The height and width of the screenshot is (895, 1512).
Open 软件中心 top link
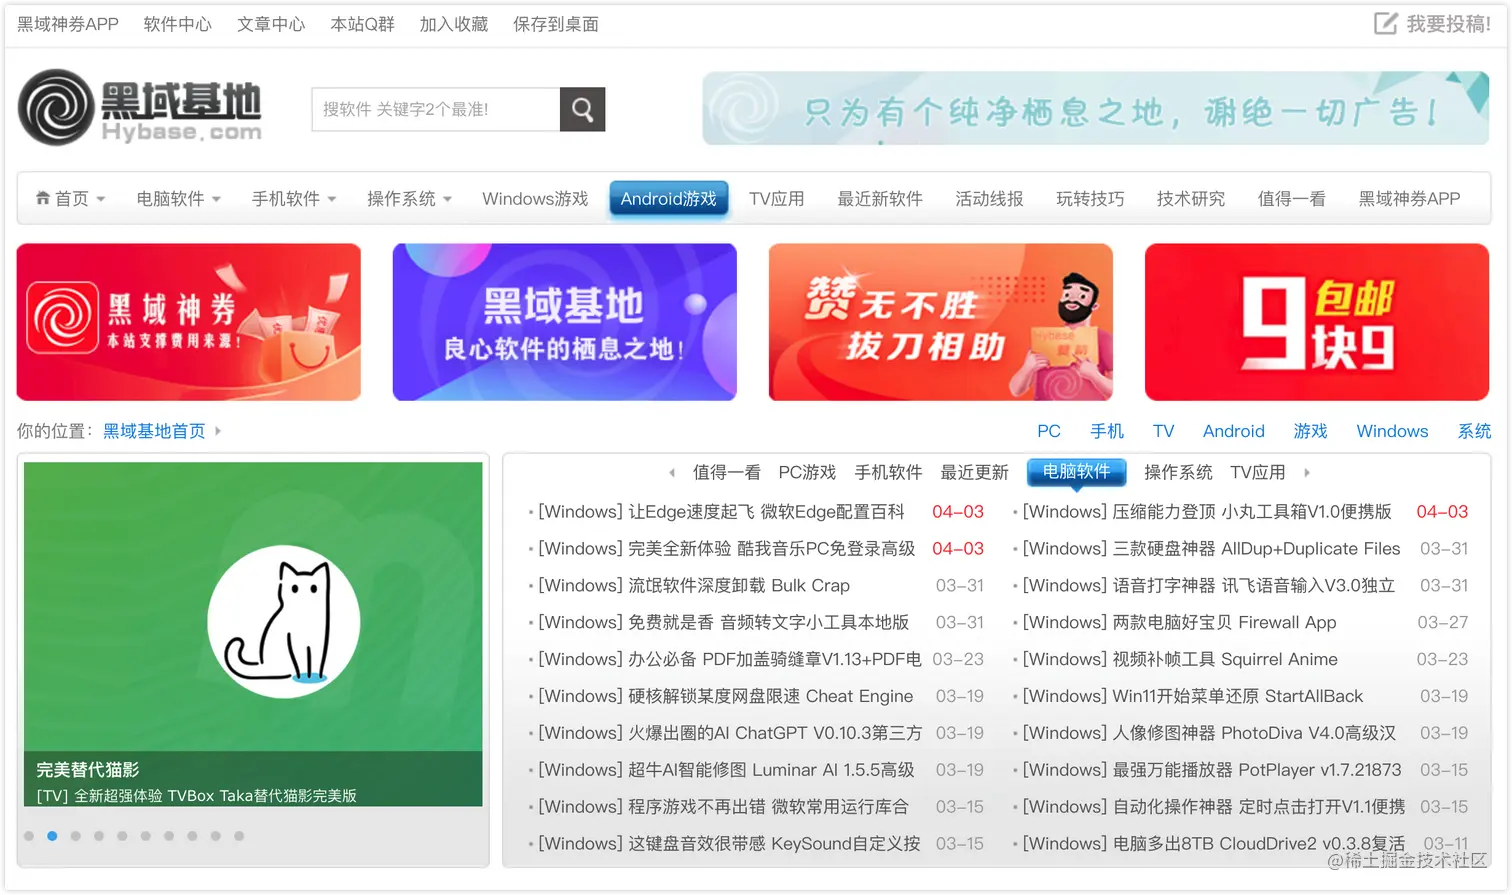[x=177, y=24]
